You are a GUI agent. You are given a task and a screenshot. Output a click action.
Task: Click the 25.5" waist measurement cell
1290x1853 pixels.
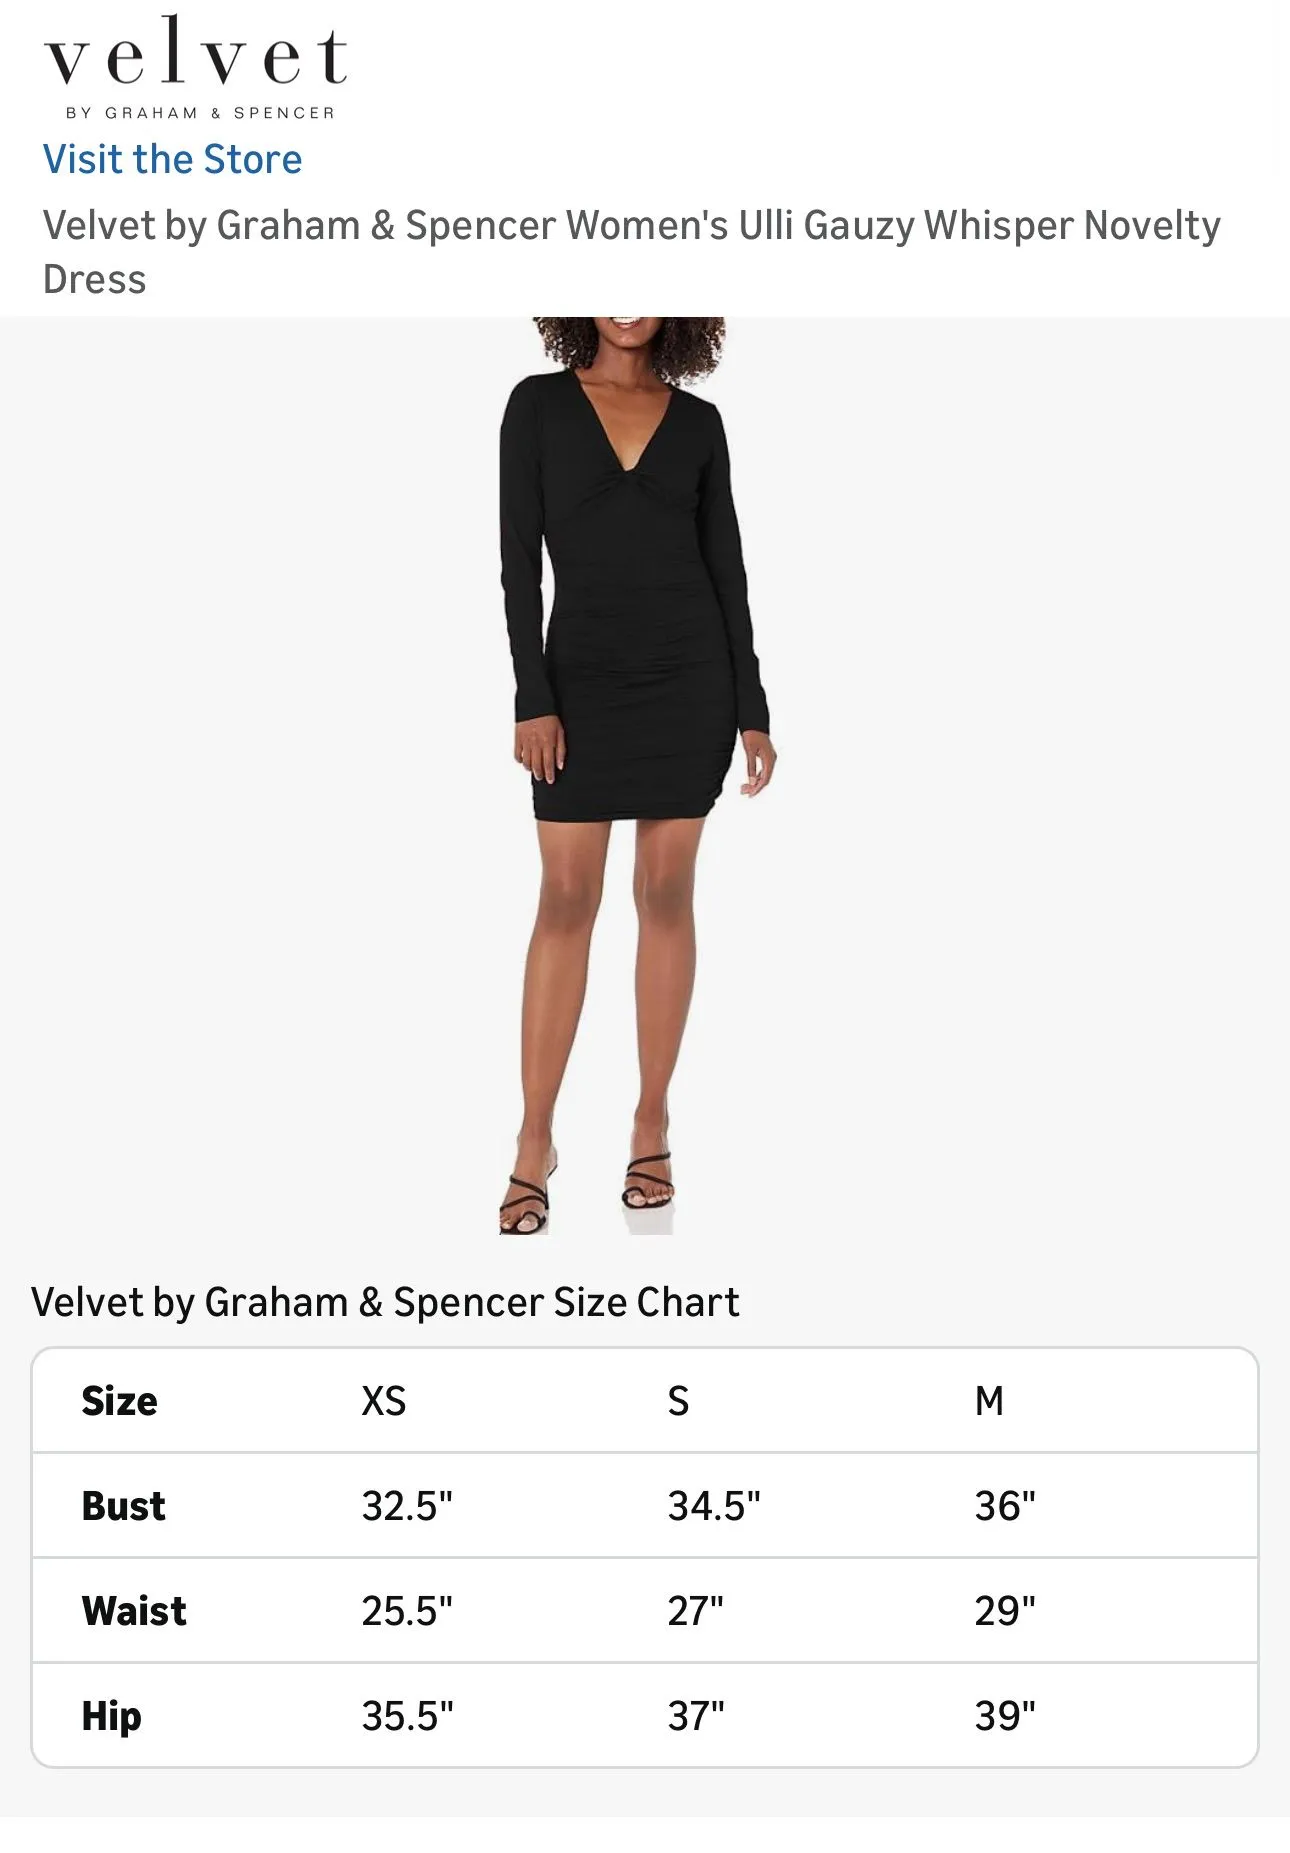tap(407, 1611)
